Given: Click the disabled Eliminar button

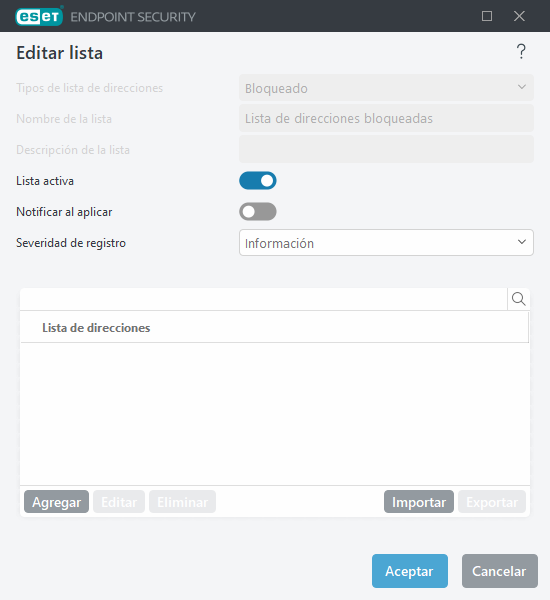Looking at the screenshot, I should point(183,502).
